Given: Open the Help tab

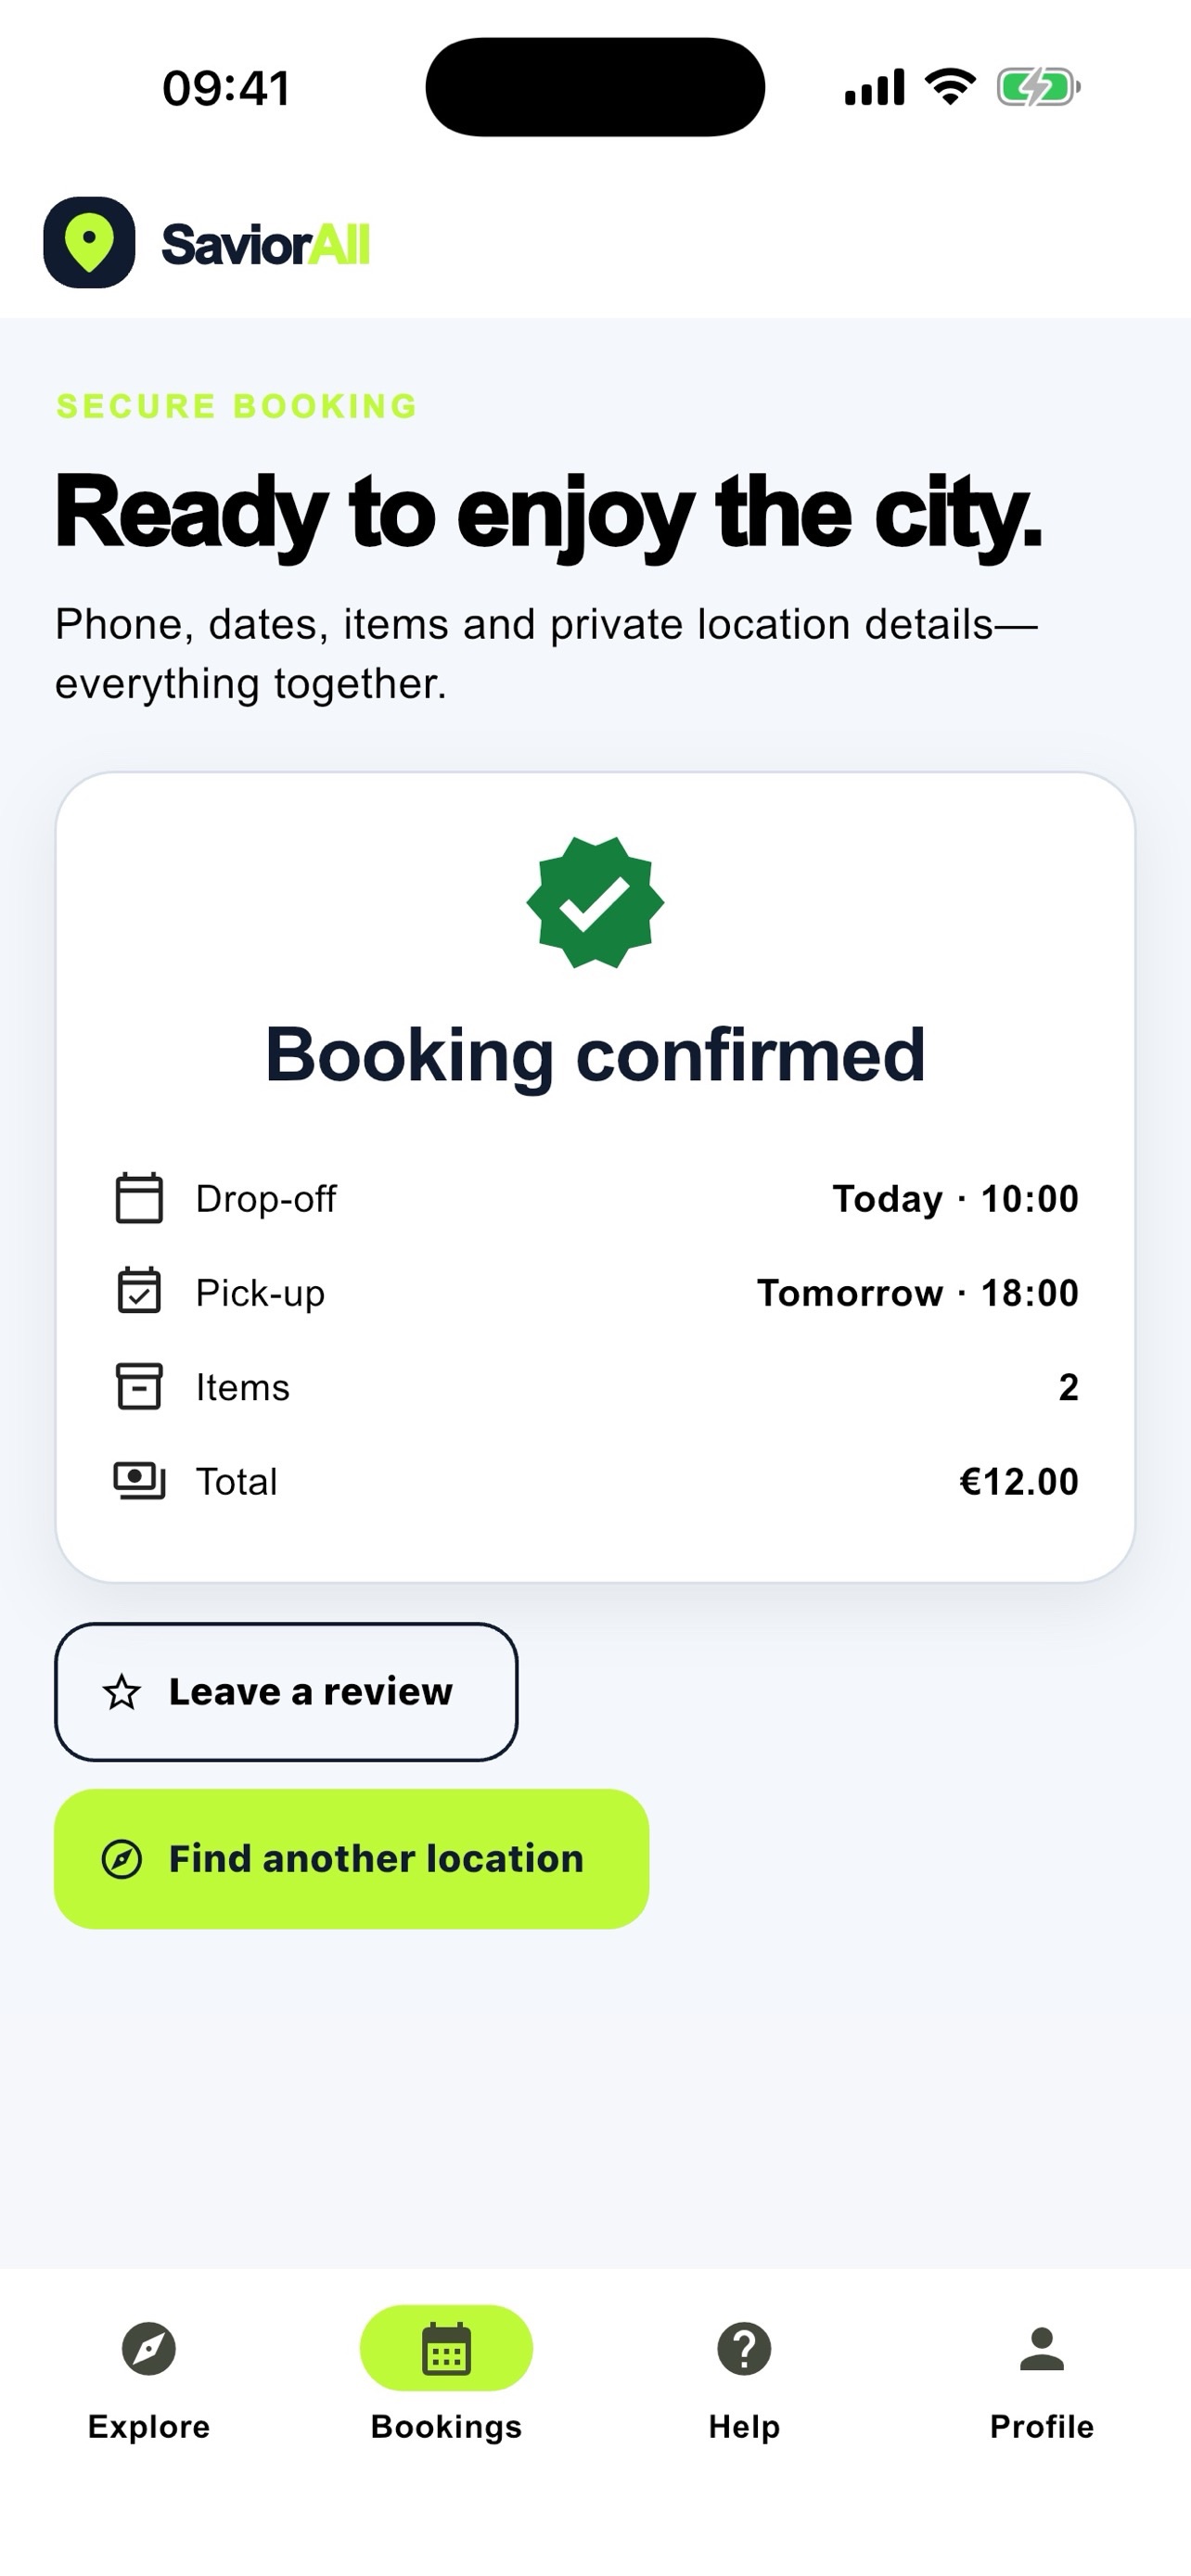Looking at the screenshot, I should tap(744, 2382).
